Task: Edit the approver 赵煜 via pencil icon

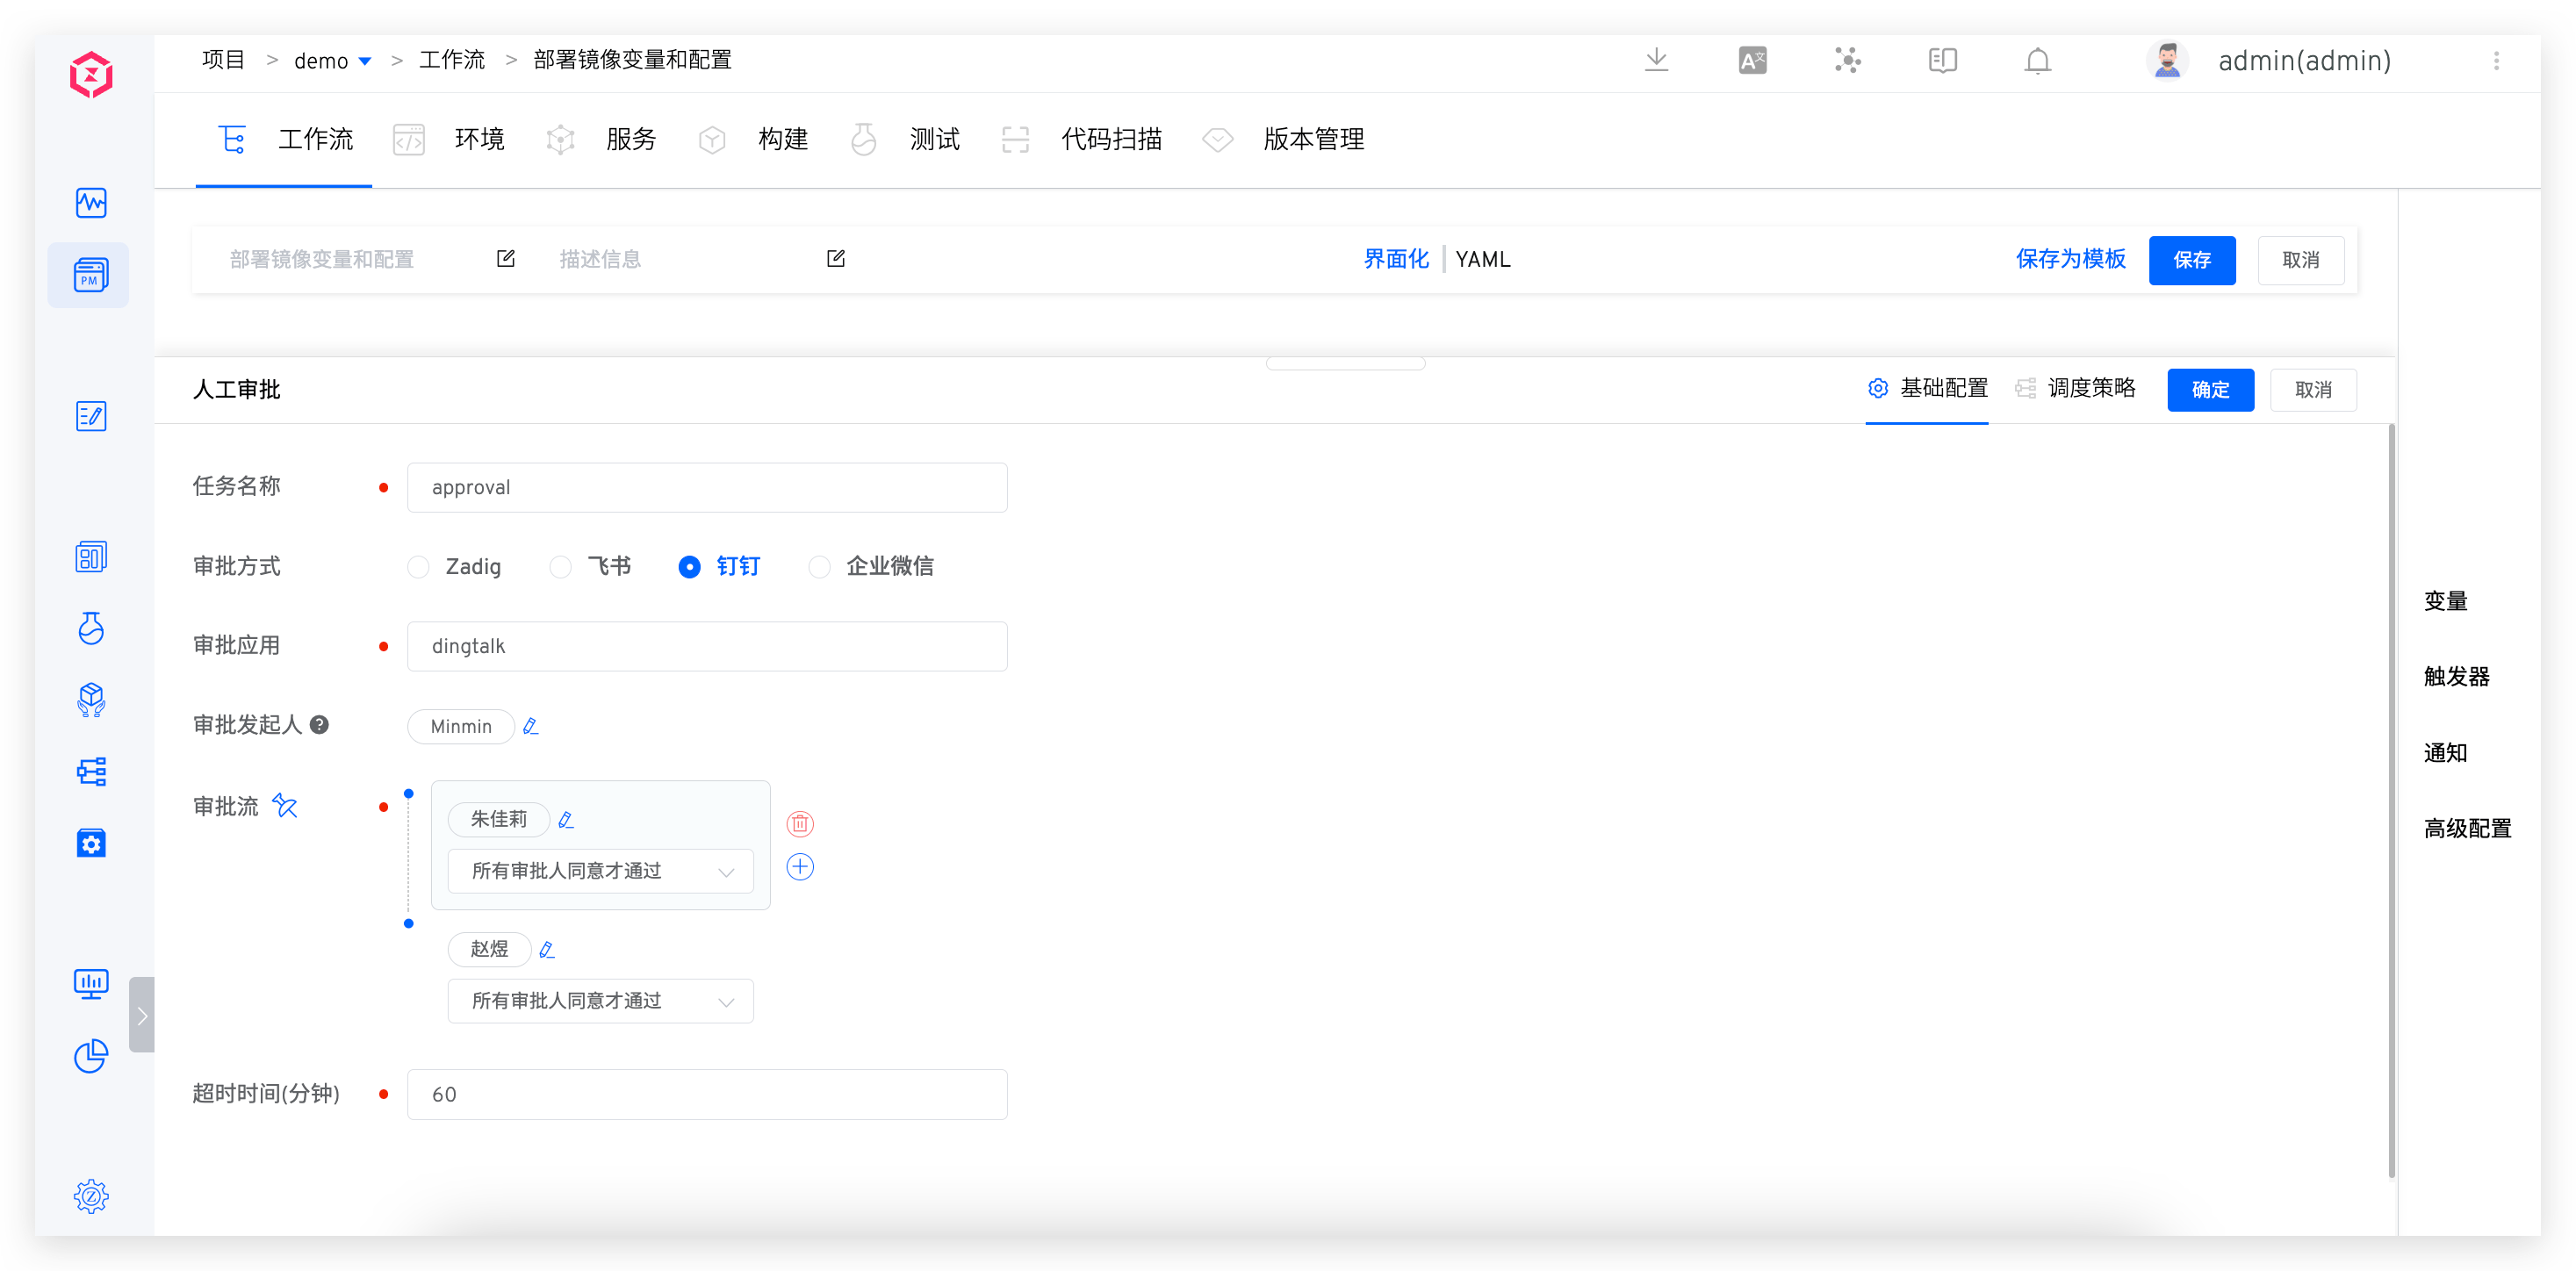Action: coord(547,949)
